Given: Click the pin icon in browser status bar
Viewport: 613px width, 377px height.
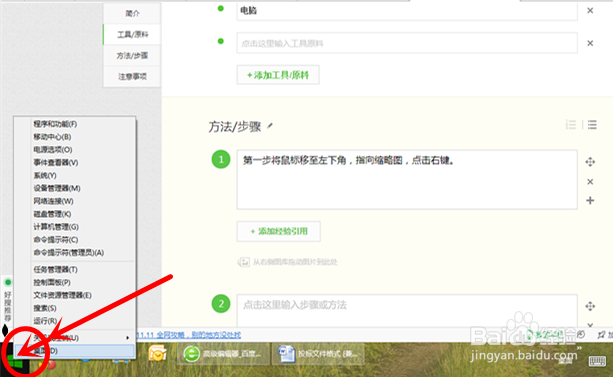Looking at the screenshot, I should click(x=601, y=335).
